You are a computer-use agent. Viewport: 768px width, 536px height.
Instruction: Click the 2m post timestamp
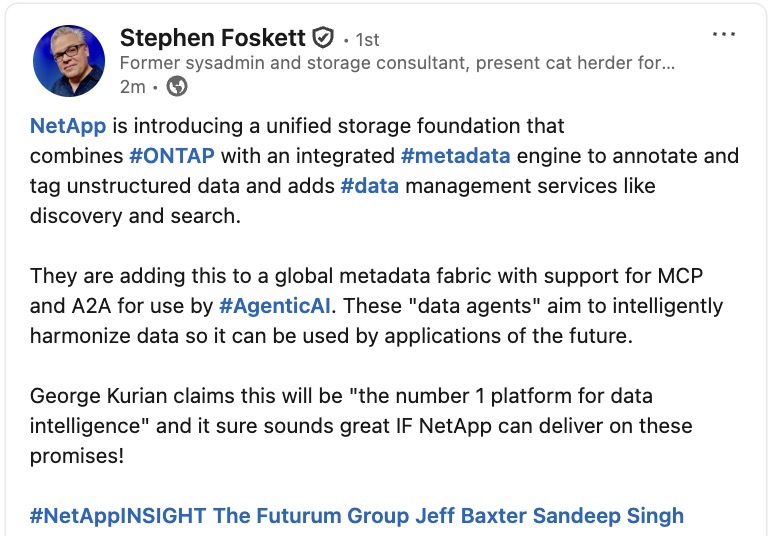click(132, 87)
